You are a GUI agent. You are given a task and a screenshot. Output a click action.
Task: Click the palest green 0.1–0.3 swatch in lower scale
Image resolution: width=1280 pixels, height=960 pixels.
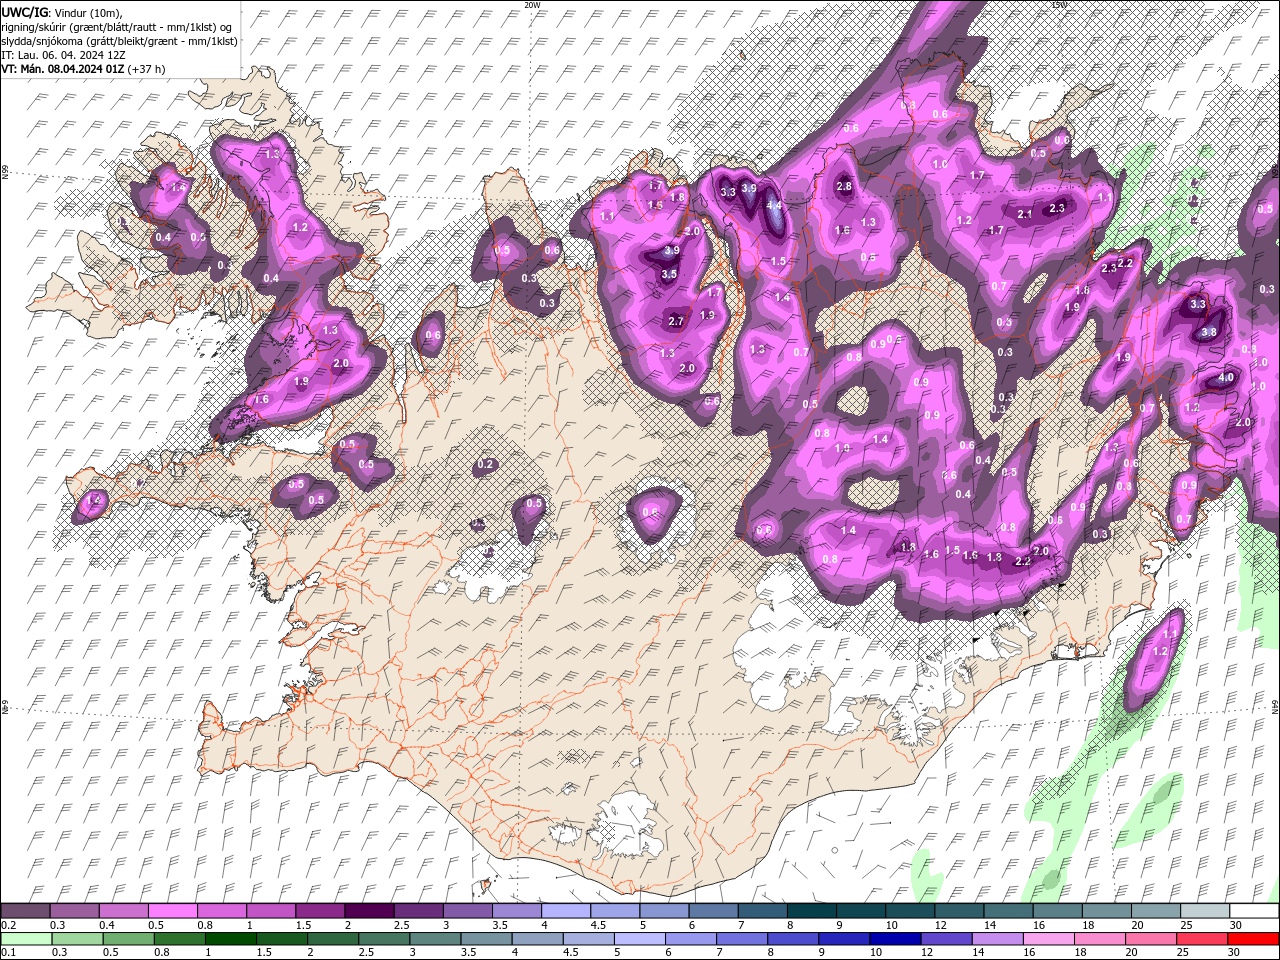point(26,939)
